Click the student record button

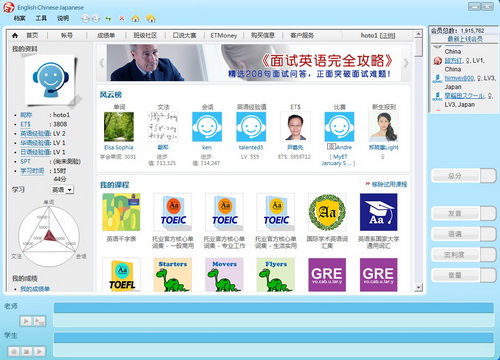coord(14,351)
